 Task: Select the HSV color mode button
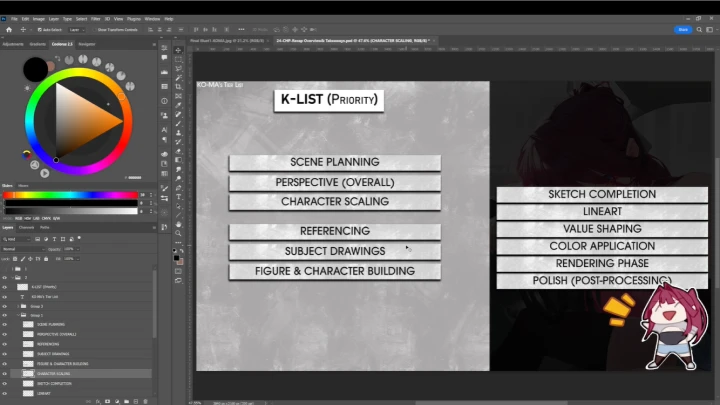[27, 219]
